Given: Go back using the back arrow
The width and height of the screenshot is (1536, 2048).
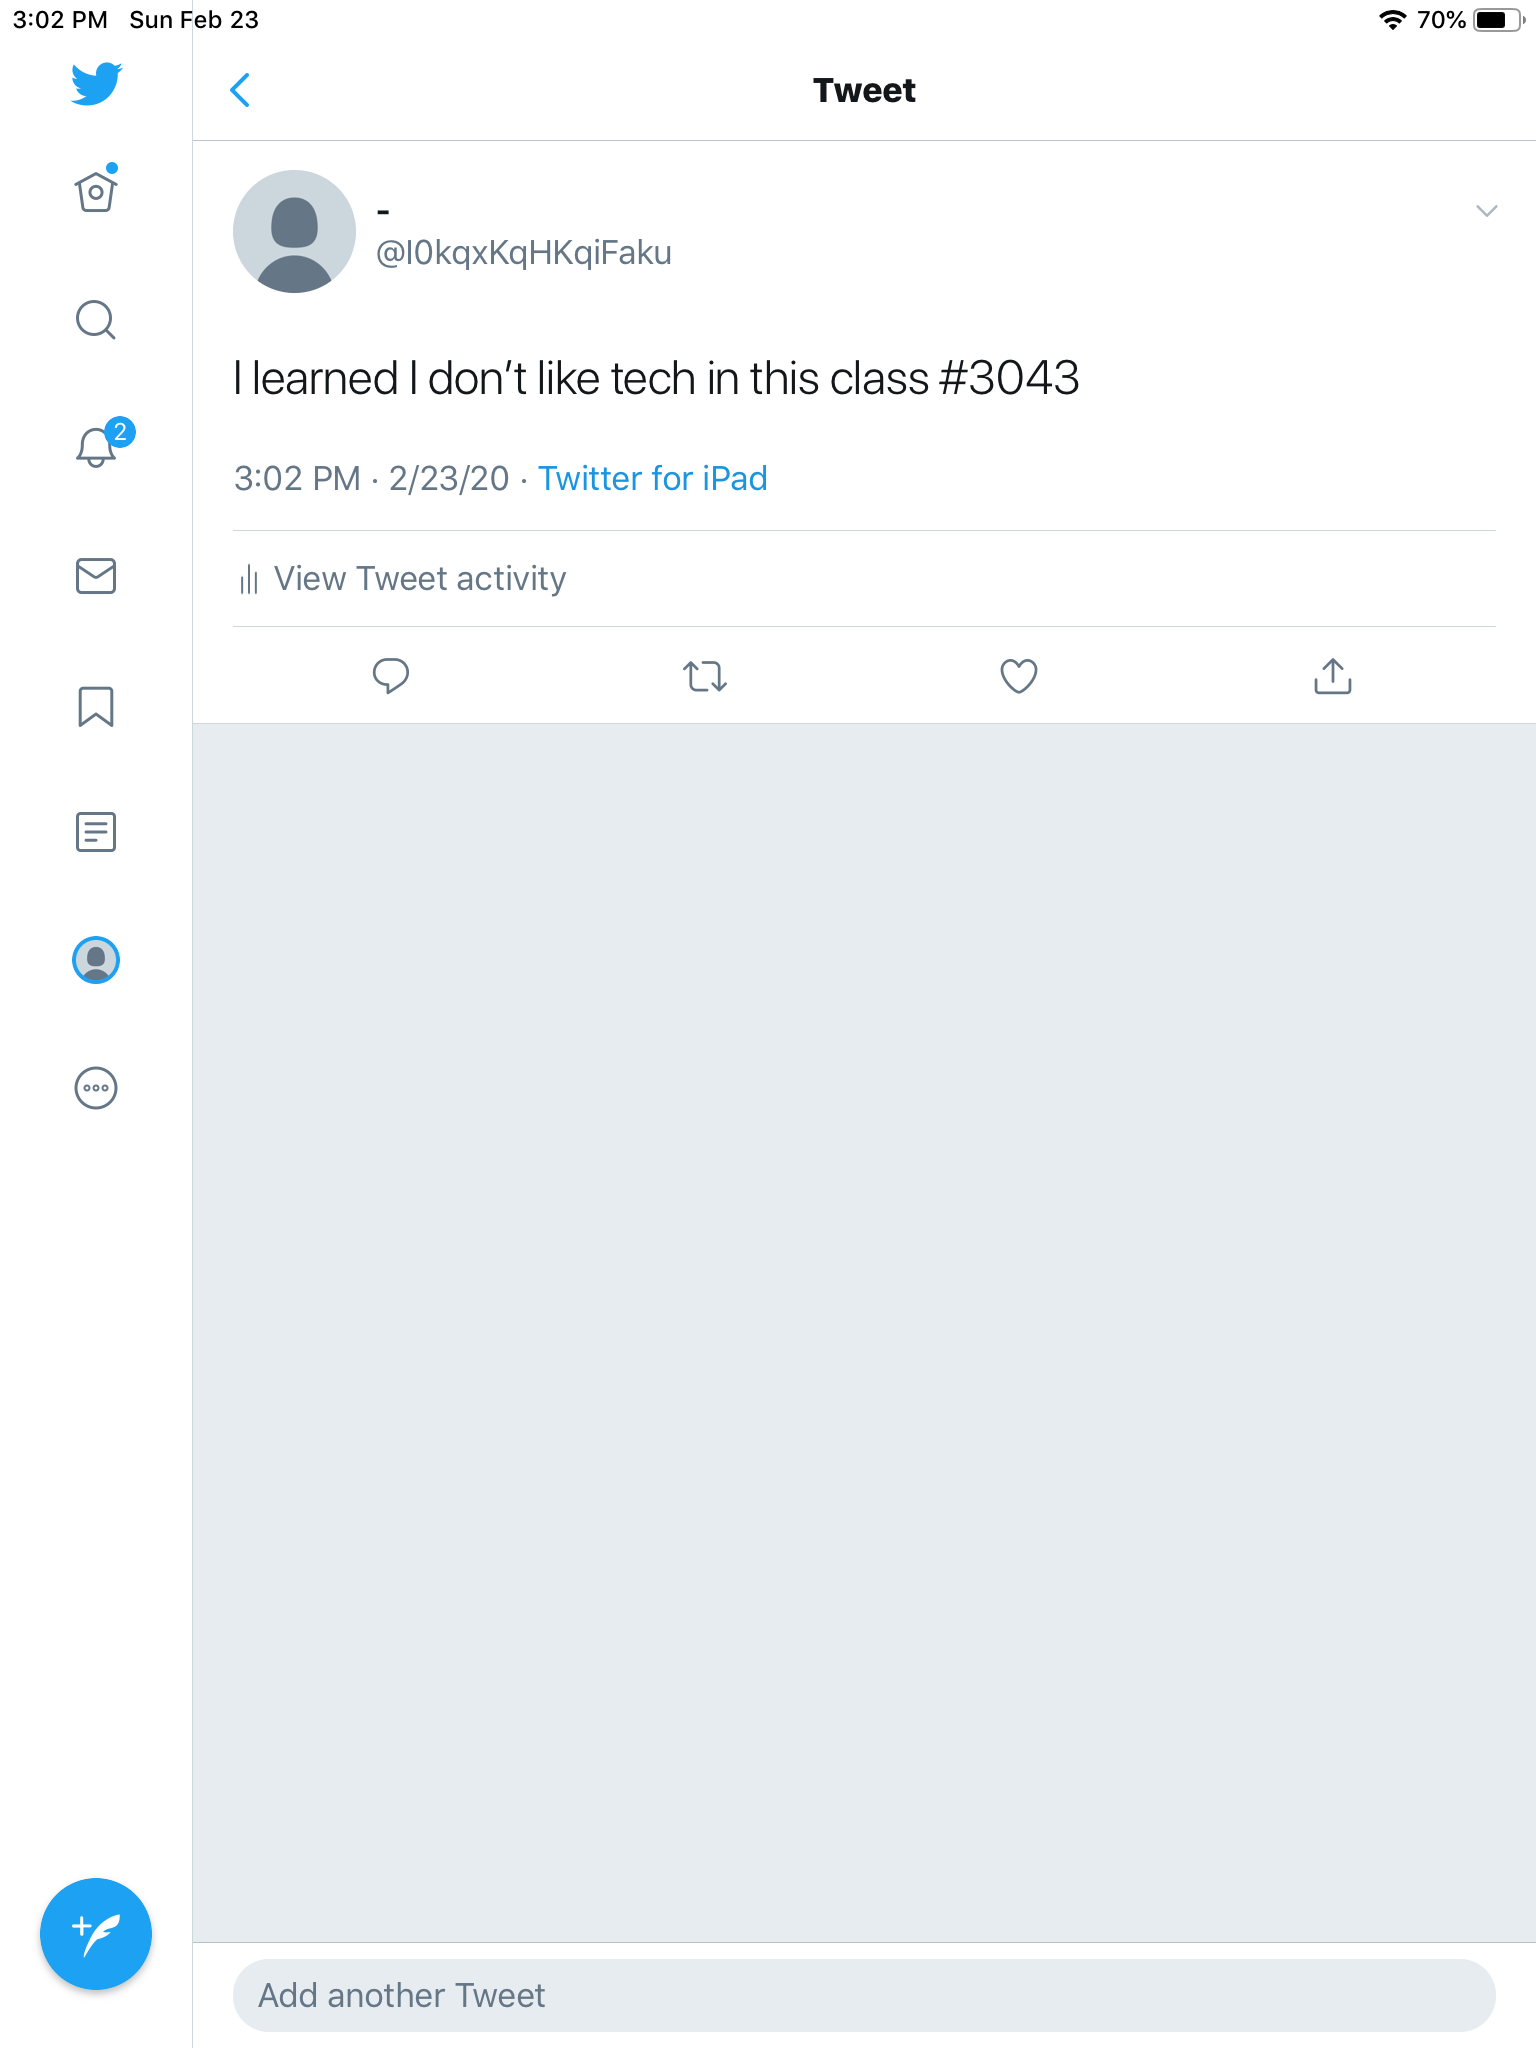Looking at the screenshot, I should tap(240, 90).
